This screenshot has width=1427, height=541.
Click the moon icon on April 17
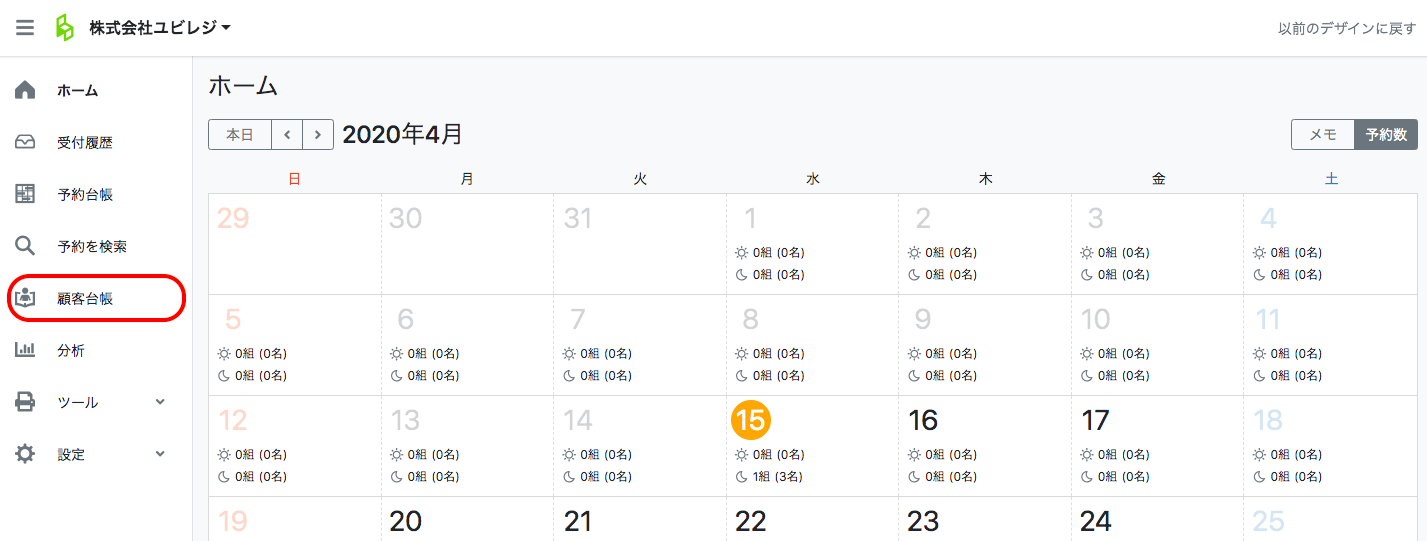pyautogui.click(x=1087, y=477)
